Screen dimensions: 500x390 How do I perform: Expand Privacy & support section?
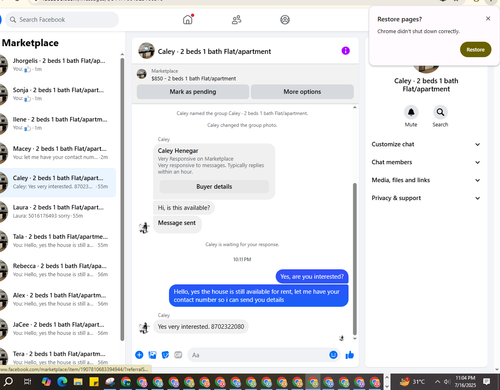click(426, 198)
